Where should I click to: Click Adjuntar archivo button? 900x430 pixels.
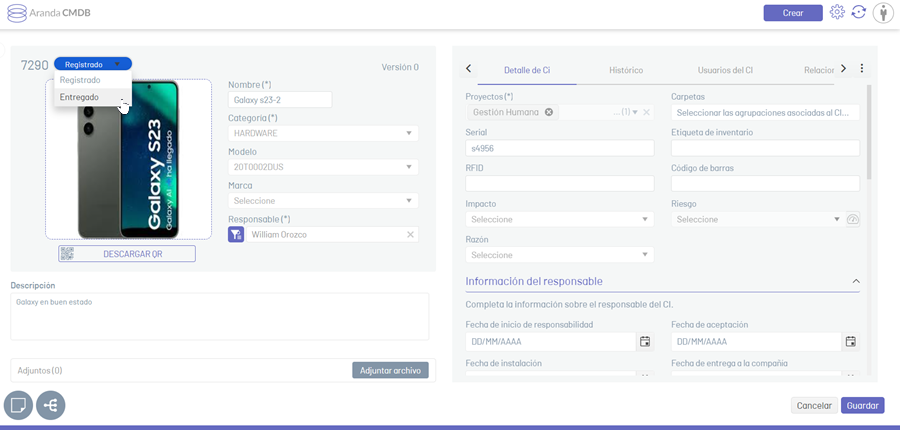point(390,370)
